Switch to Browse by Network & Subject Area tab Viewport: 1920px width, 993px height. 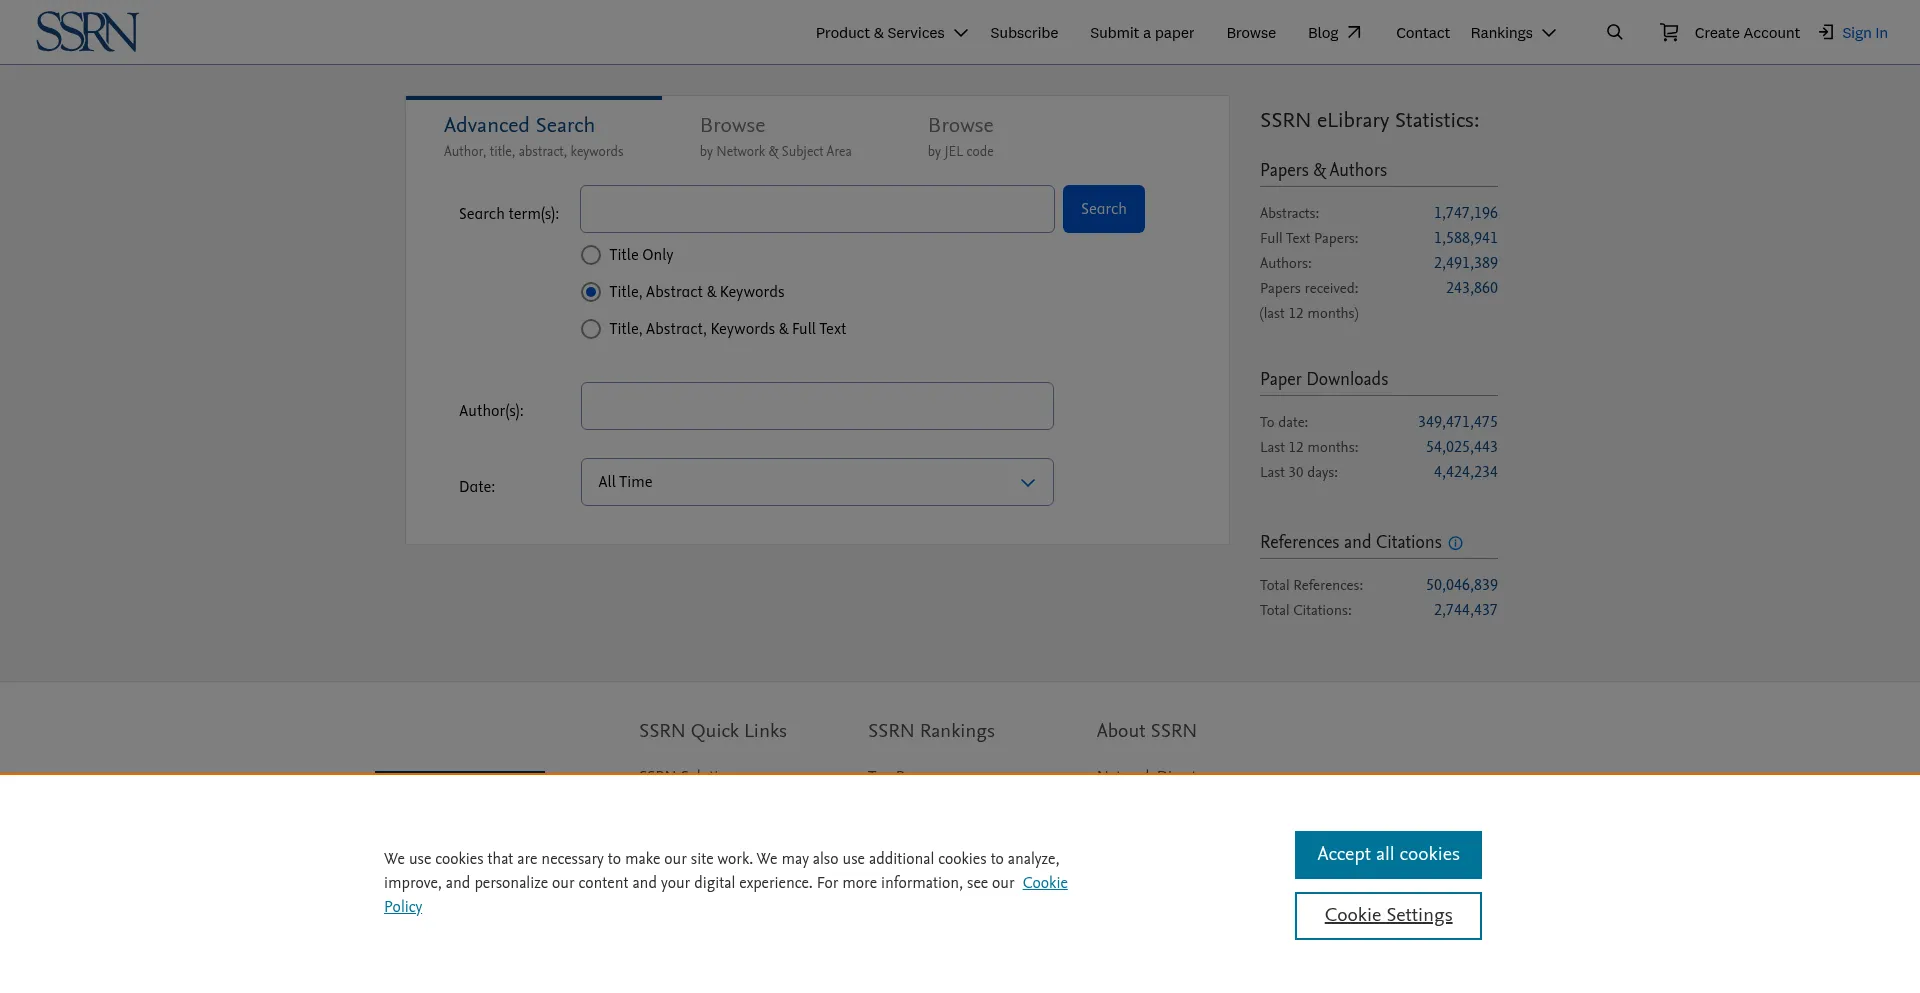coord(775,136)
